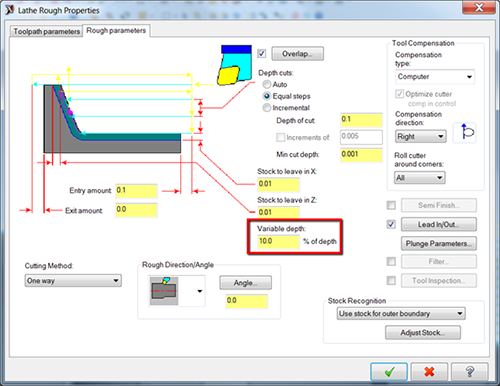
Task: Click the Variable depth input field
Action: click(x=279, y=241)
